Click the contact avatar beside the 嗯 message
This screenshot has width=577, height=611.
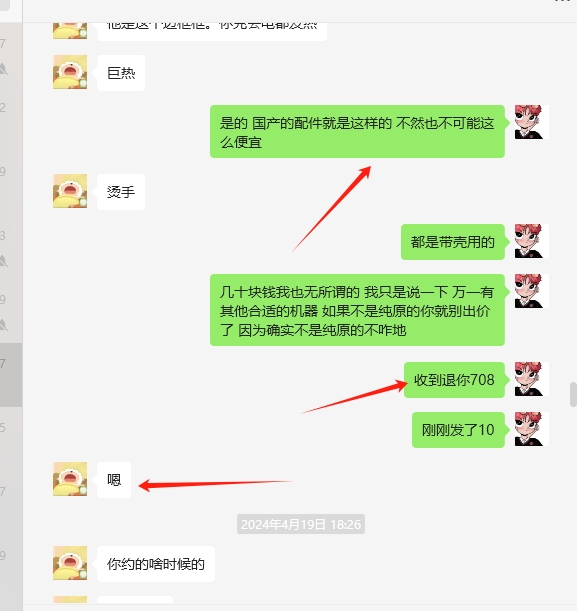[70, 479]
